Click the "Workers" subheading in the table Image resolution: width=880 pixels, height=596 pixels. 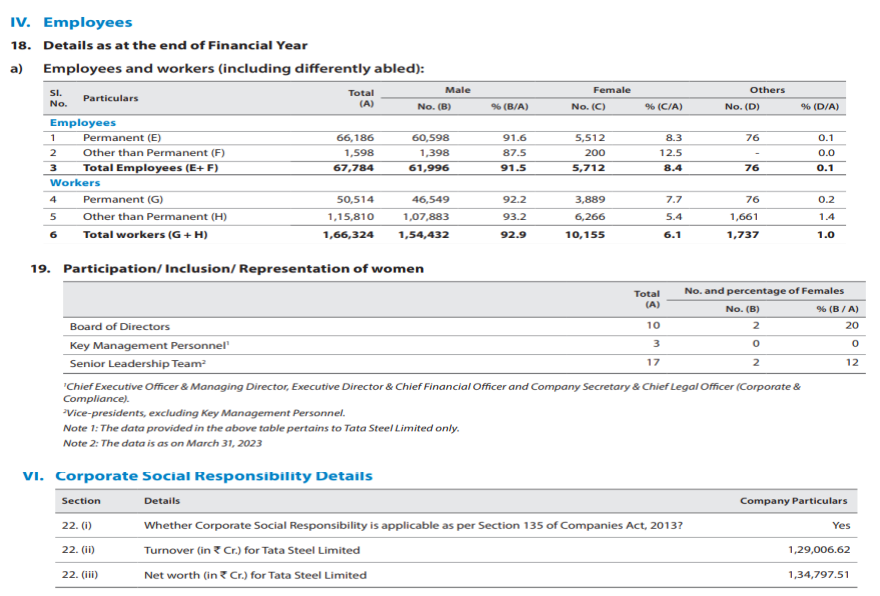pos(75,183)
